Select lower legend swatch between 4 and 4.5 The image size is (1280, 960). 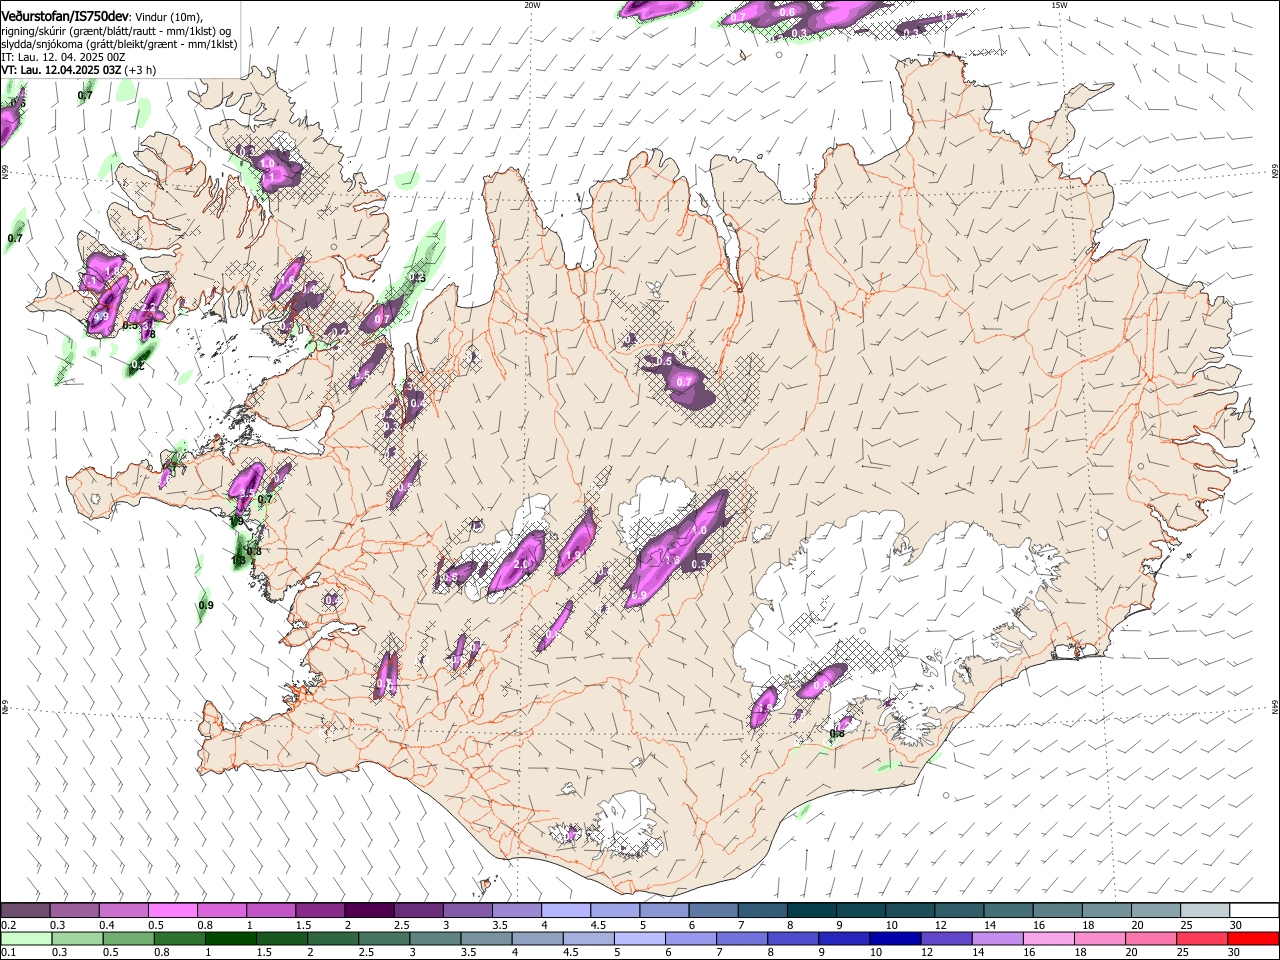536,938
